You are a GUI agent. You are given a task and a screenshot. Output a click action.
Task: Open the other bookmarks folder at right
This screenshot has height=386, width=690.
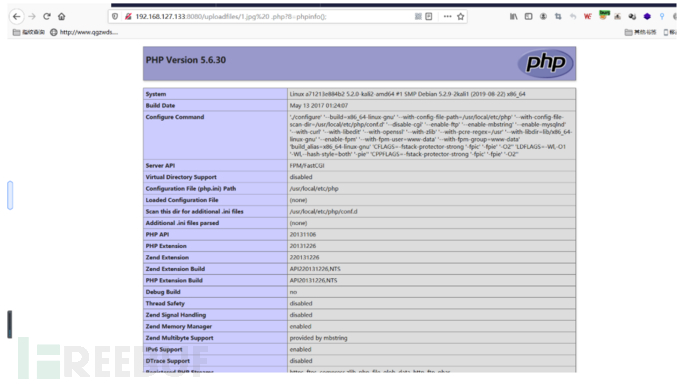click(x=641, y=32)
